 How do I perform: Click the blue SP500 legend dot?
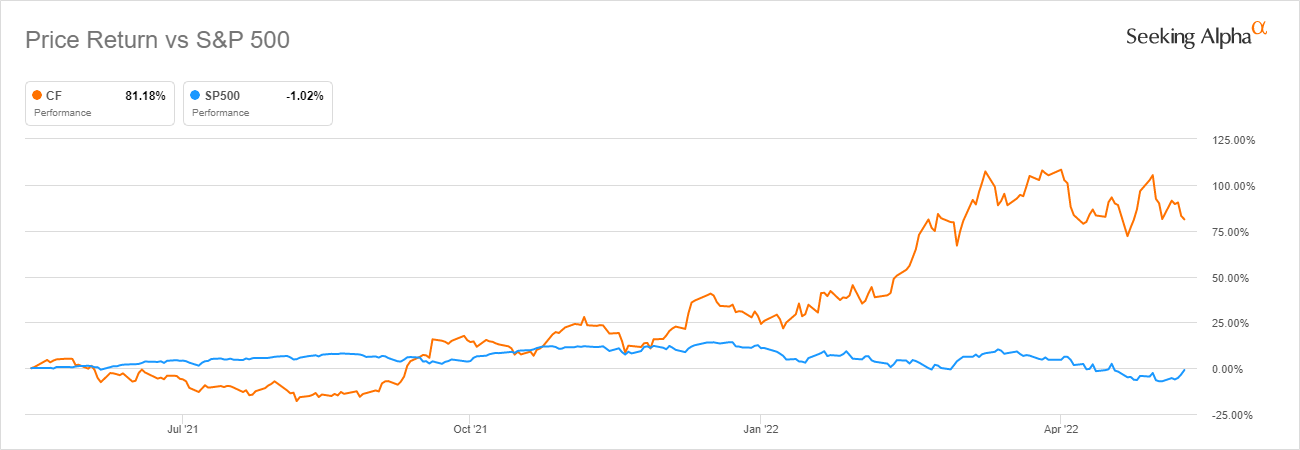(195, 95)
